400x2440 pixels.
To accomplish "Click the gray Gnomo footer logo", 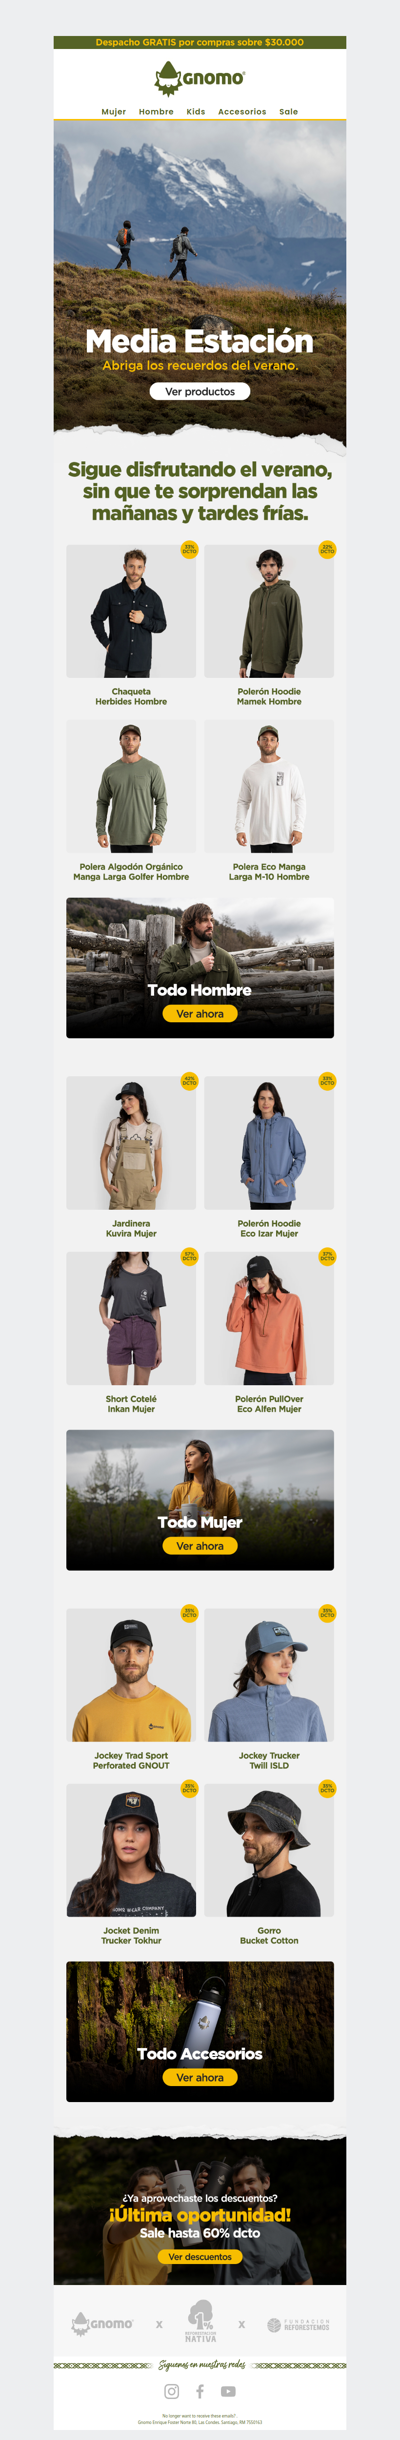I will [102, 2323].
